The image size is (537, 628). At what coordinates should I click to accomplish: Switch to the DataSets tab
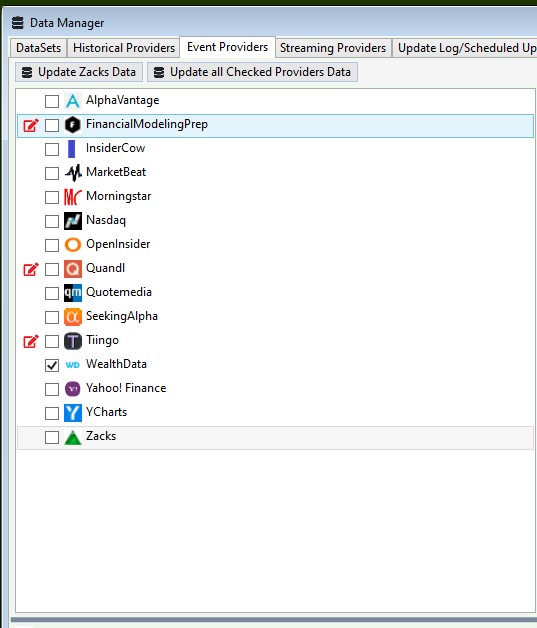coord(38,48)
